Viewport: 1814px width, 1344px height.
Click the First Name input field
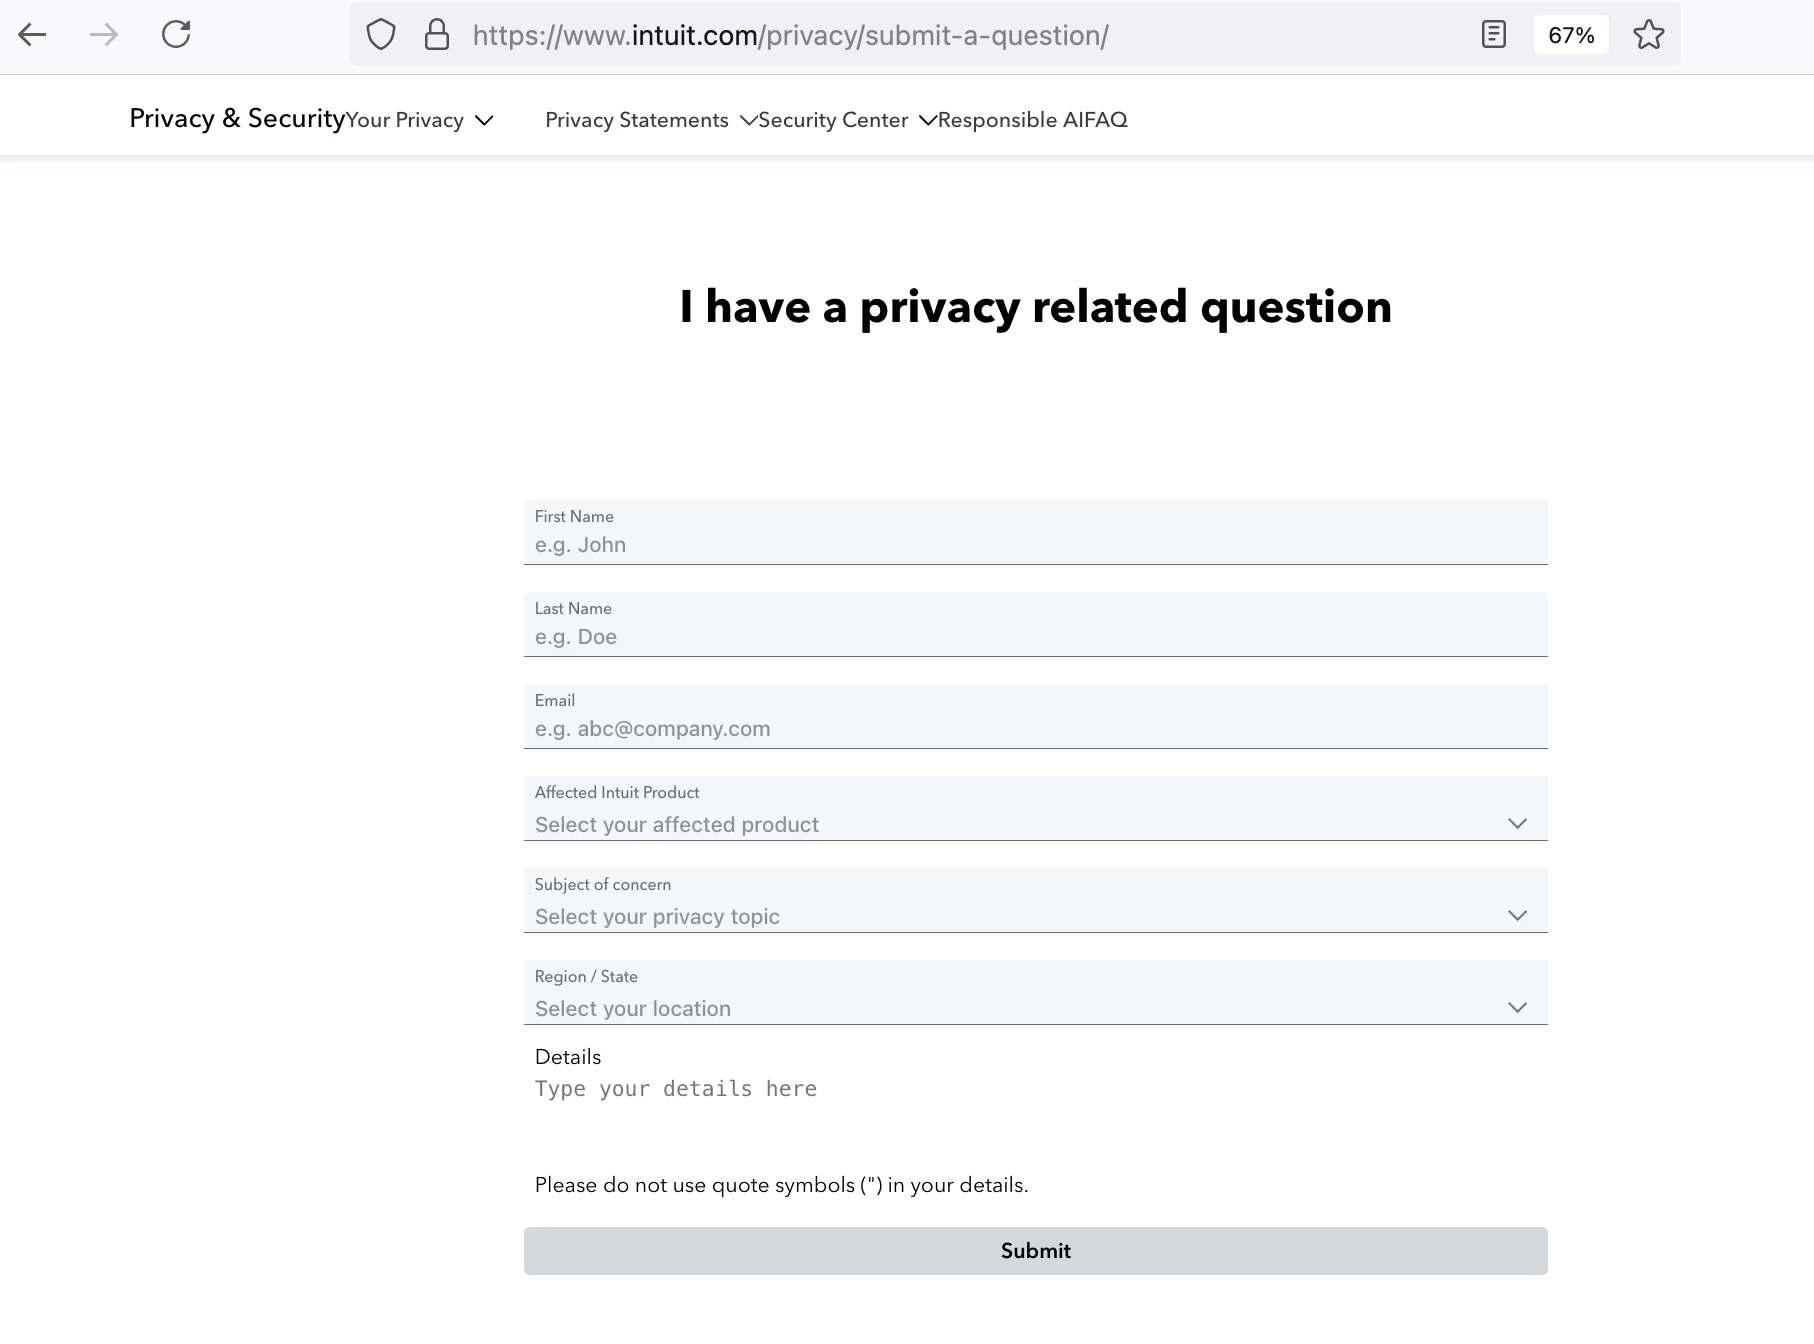[x=1035, y=545]
